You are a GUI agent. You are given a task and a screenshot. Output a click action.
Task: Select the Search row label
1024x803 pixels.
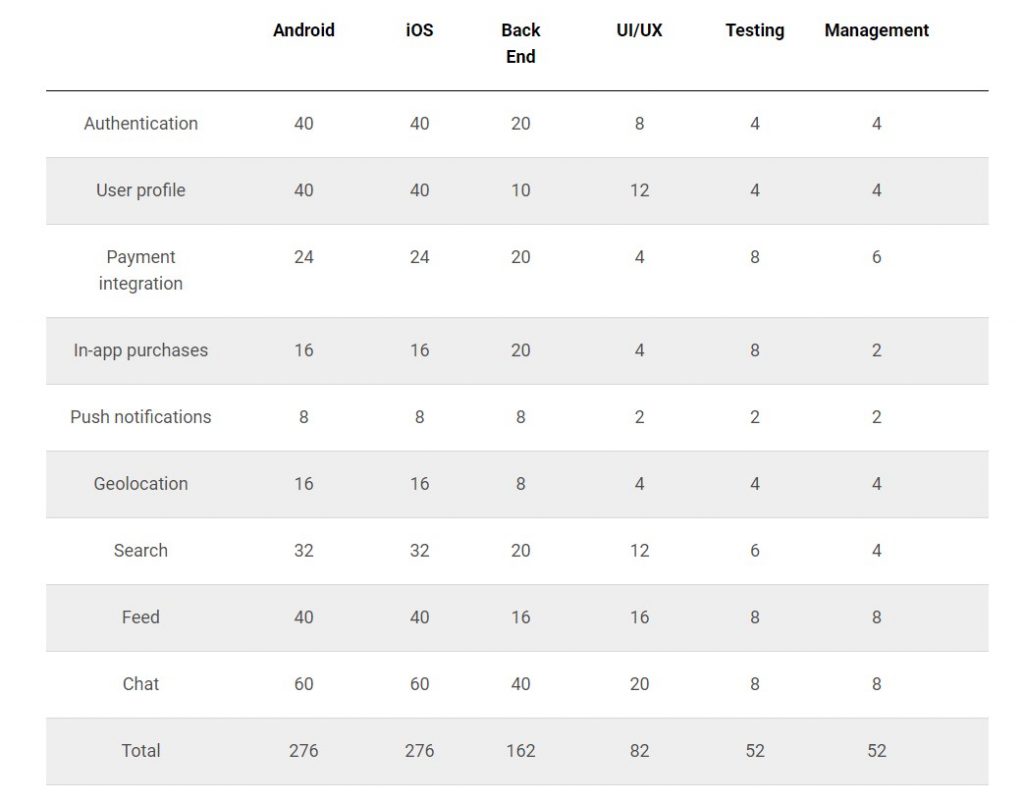pyautogui.click(x=141, y=550)
